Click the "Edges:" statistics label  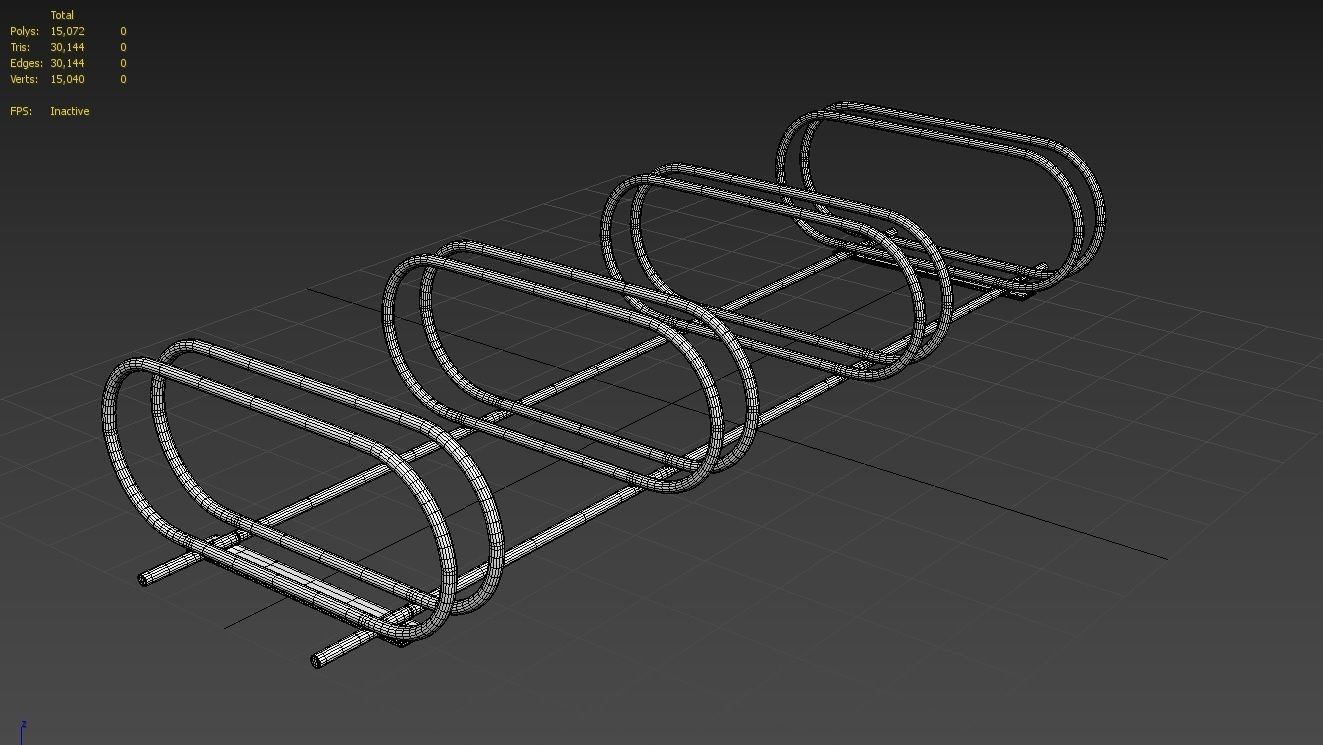[x=27, y=63]
